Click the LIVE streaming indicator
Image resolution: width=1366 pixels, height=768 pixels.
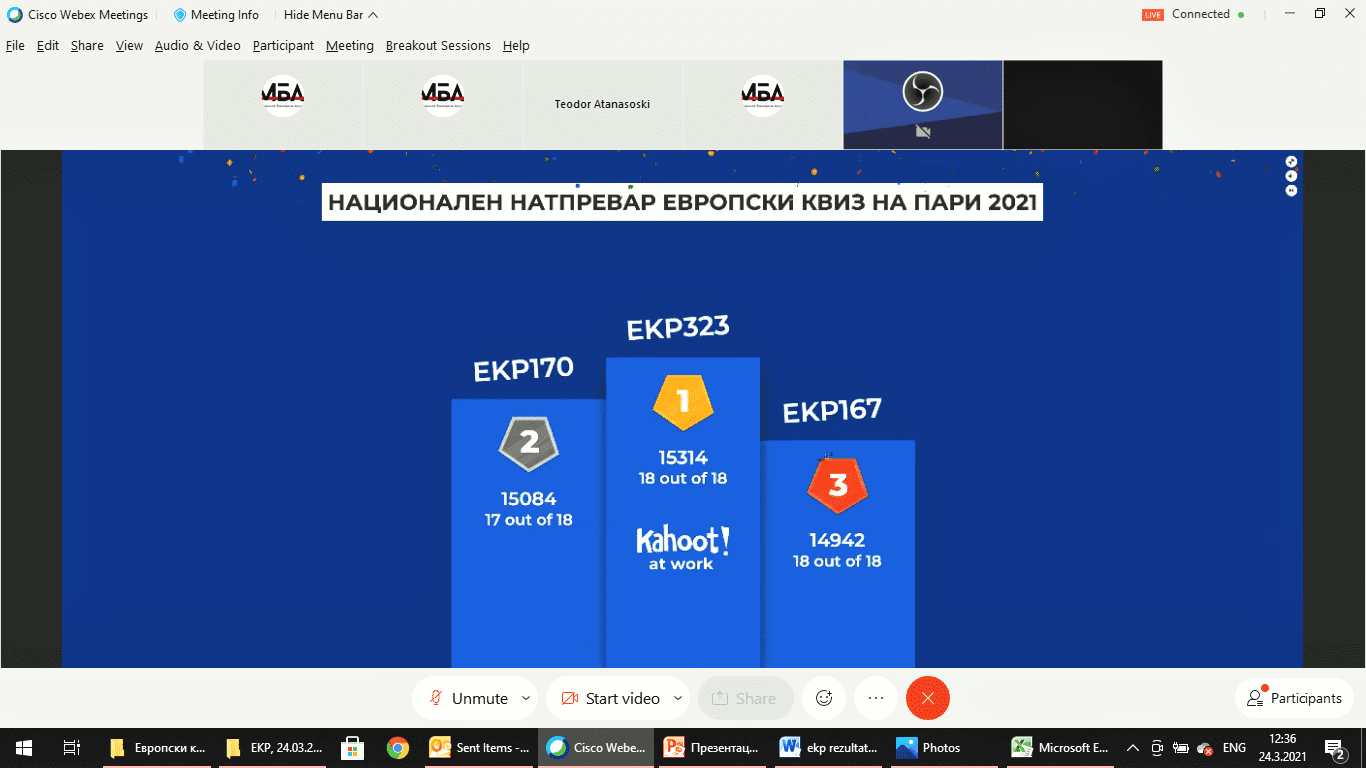click(x=1153, y=15)
